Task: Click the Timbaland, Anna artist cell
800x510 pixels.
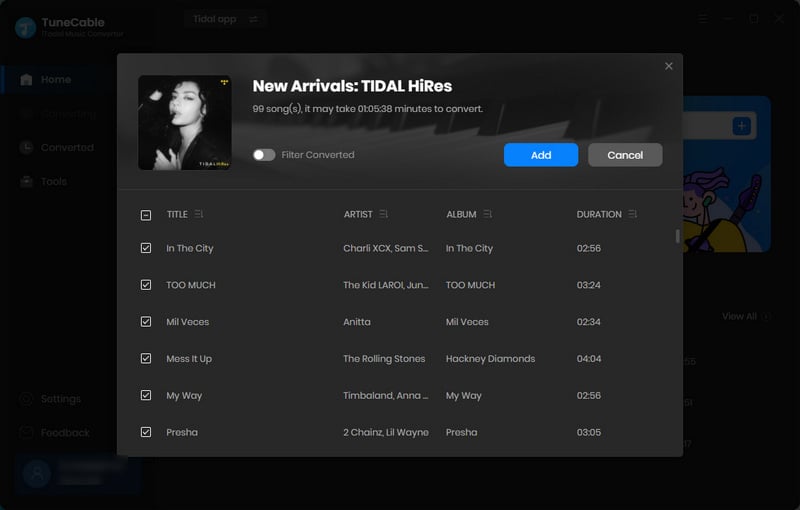Action: [386, 396]
